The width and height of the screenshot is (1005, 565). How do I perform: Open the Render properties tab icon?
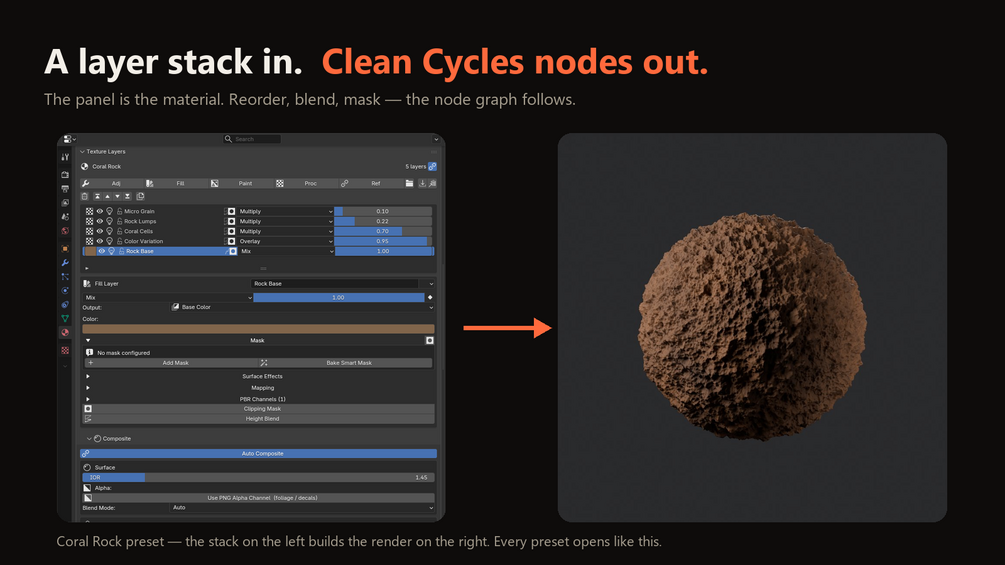coord(65,174)
